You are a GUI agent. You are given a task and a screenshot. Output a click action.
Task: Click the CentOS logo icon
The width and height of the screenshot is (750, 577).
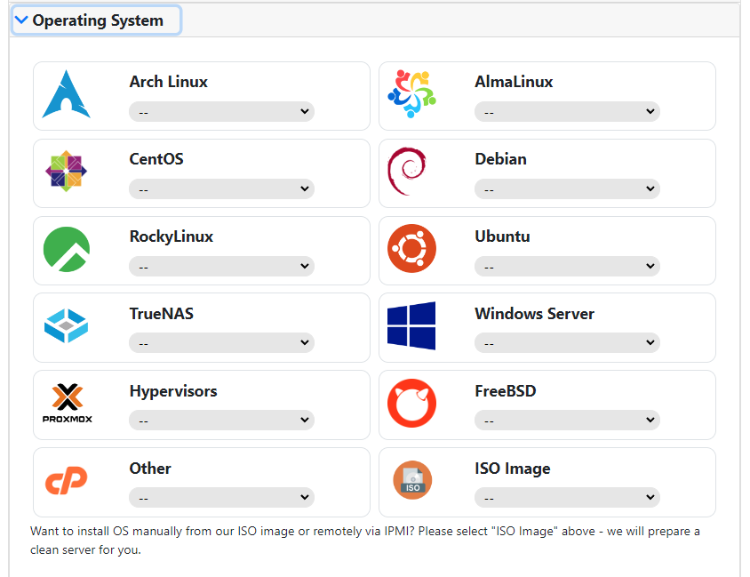click(x=67, y=172)
